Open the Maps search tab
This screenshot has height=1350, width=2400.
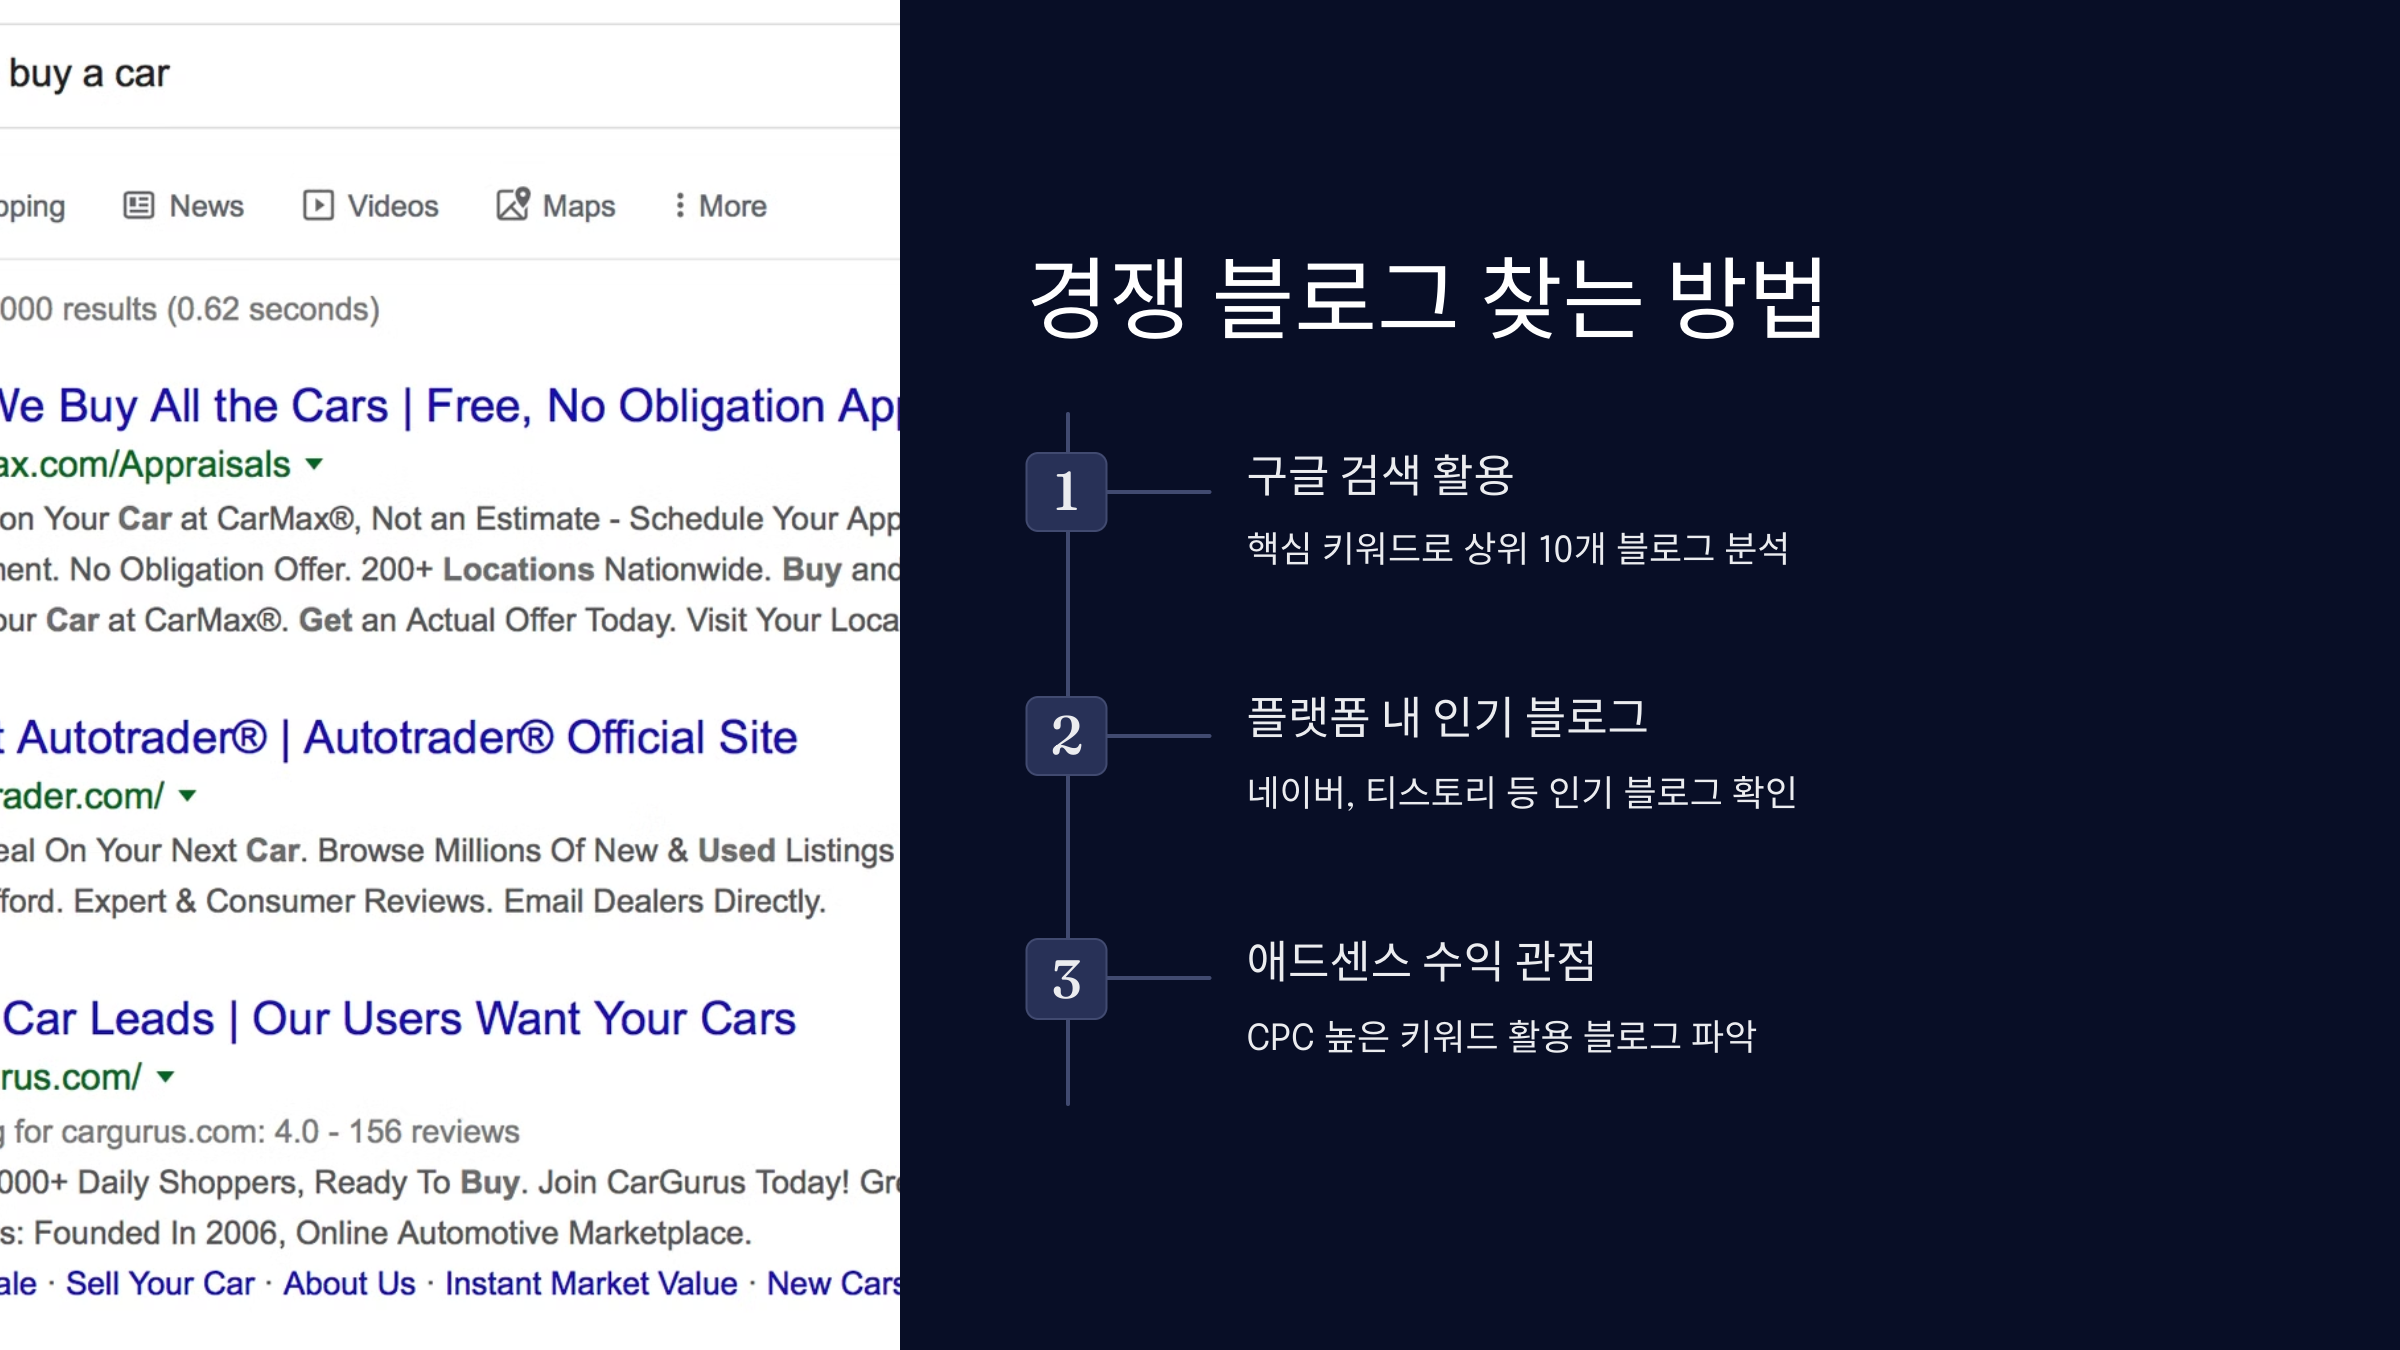(x=578, y=206)
